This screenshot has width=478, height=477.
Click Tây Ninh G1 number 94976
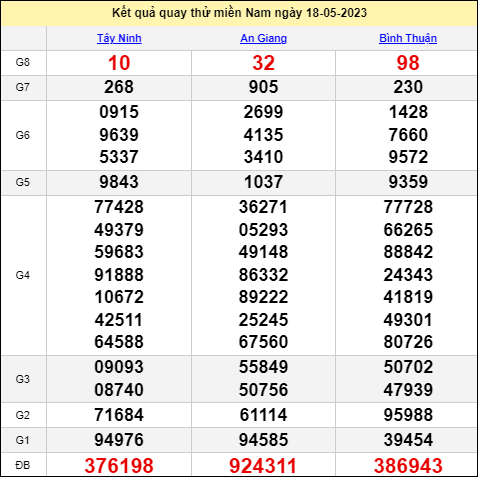119,440
